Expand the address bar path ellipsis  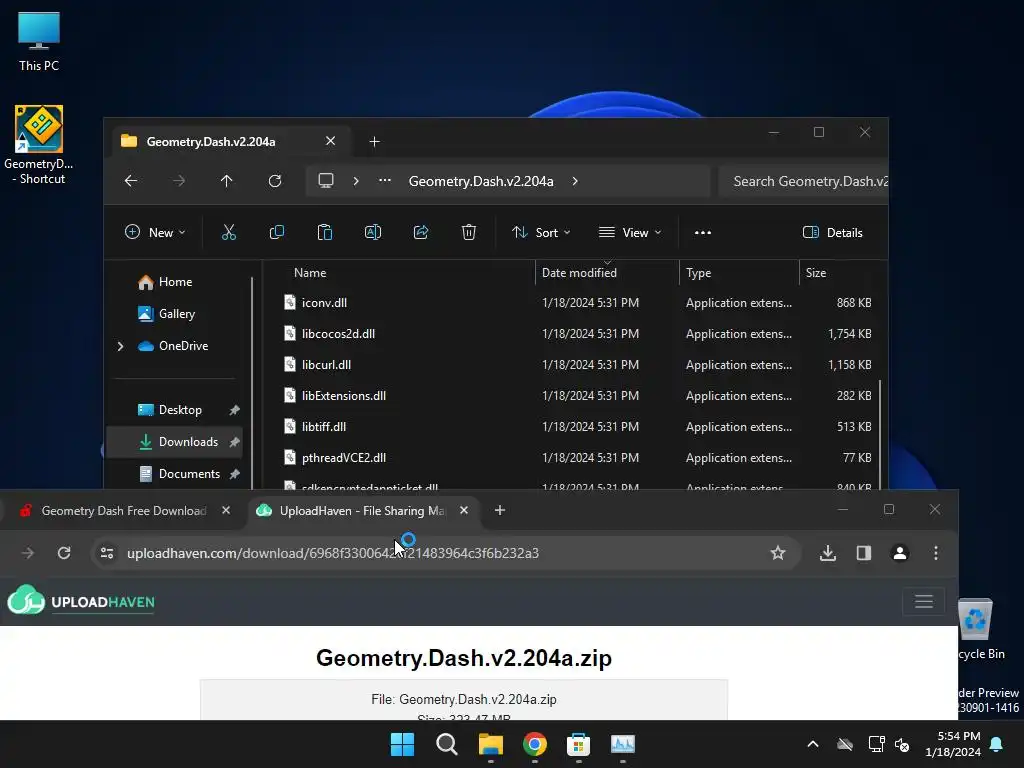pyautogui.click(x=385, y=181)
